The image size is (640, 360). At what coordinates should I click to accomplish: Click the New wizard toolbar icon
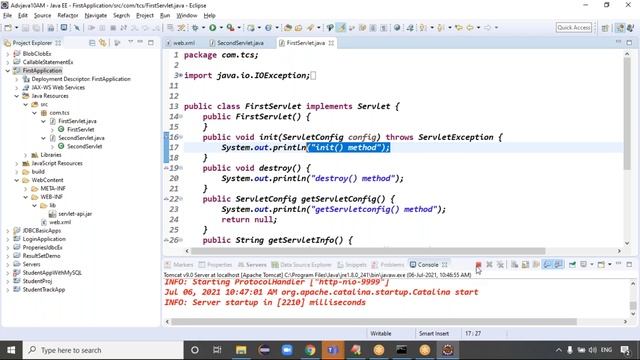pos(8,28)
